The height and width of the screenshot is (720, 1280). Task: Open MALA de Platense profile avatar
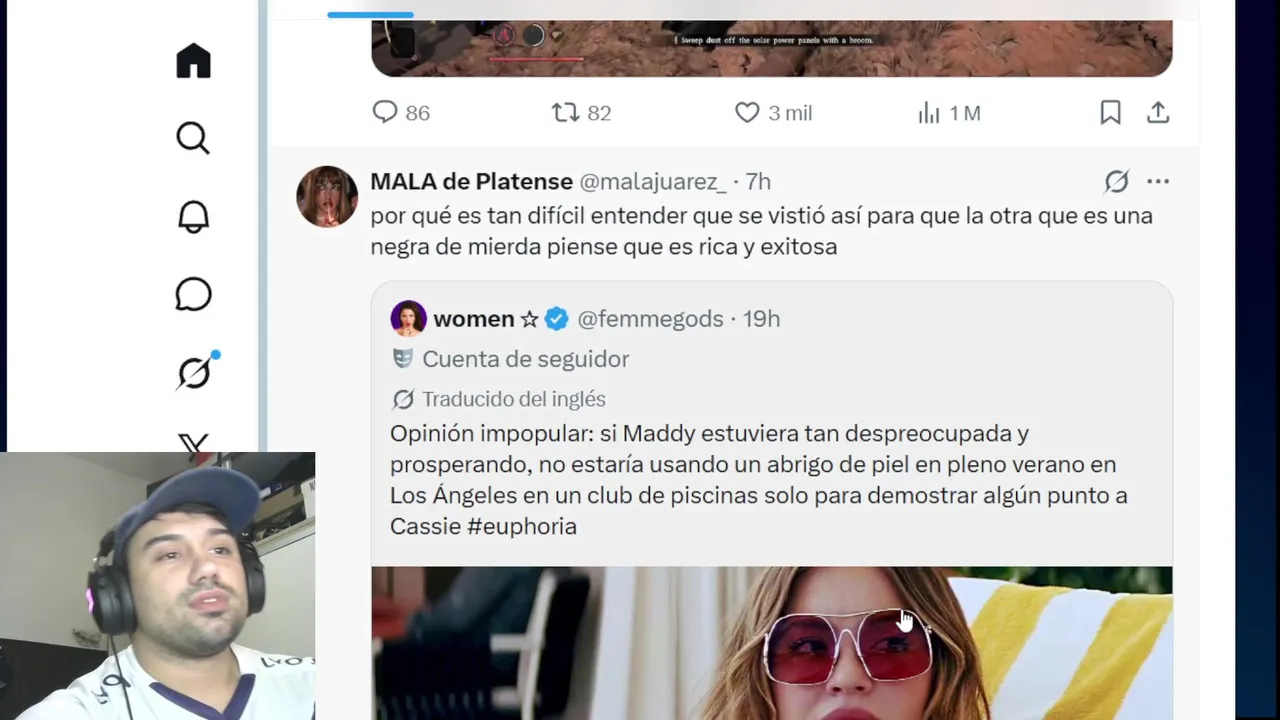[x=327, y=196]
